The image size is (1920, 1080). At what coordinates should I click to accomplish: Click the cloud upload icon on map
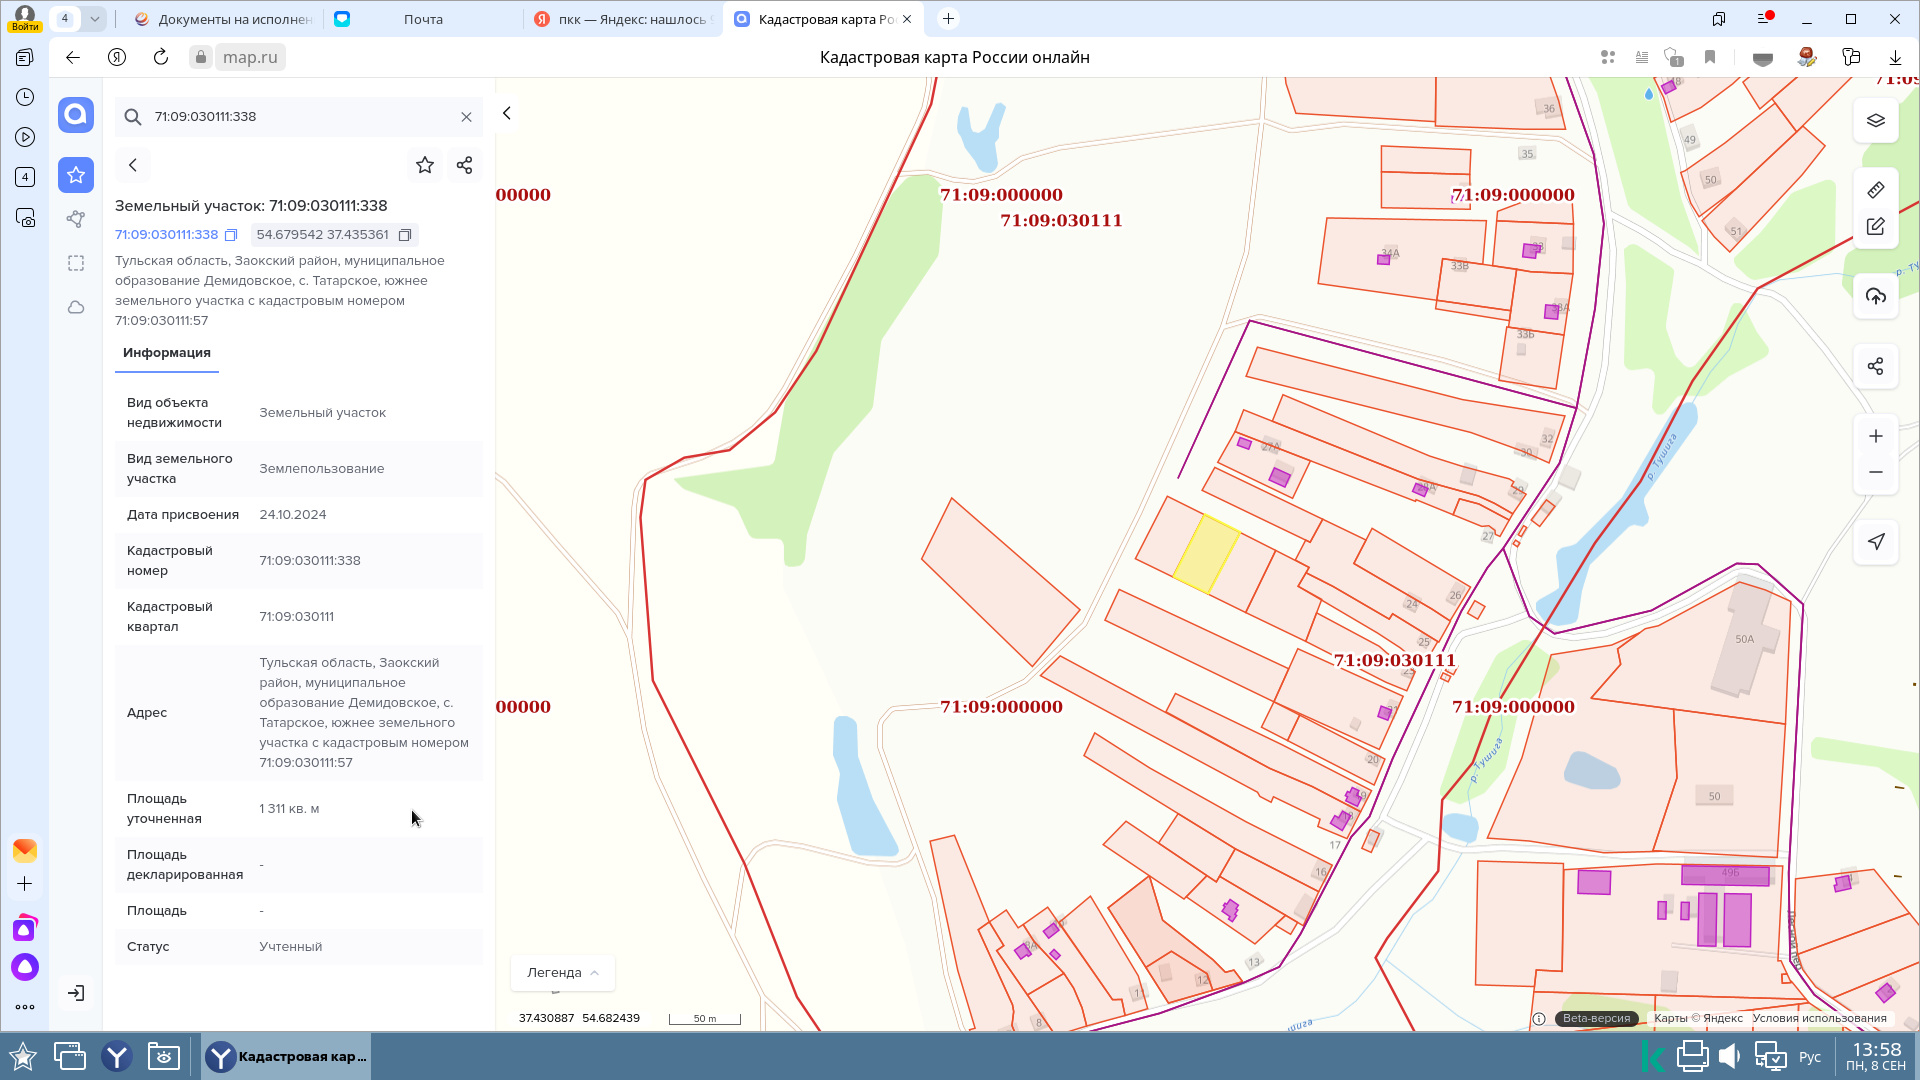pyautogui.click(x=1875, y=296)
